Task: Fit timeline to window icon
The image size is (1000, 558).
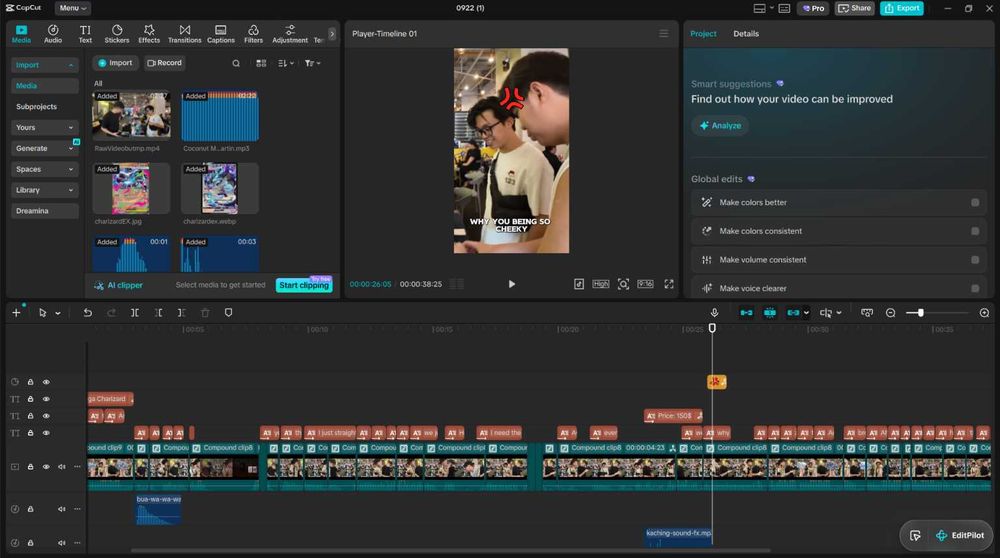Action: pyautogui.click(x=867, y=312)
